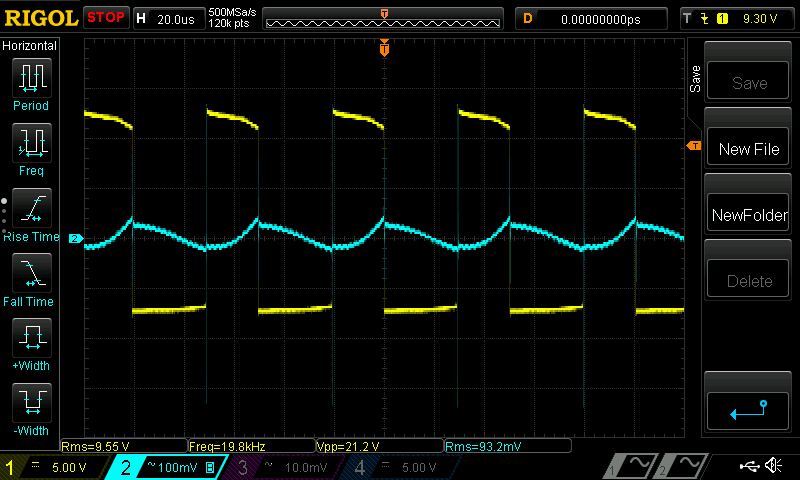Click the RIGOL logo
This screenshot has width=800, height=480.
click(41, 18)
